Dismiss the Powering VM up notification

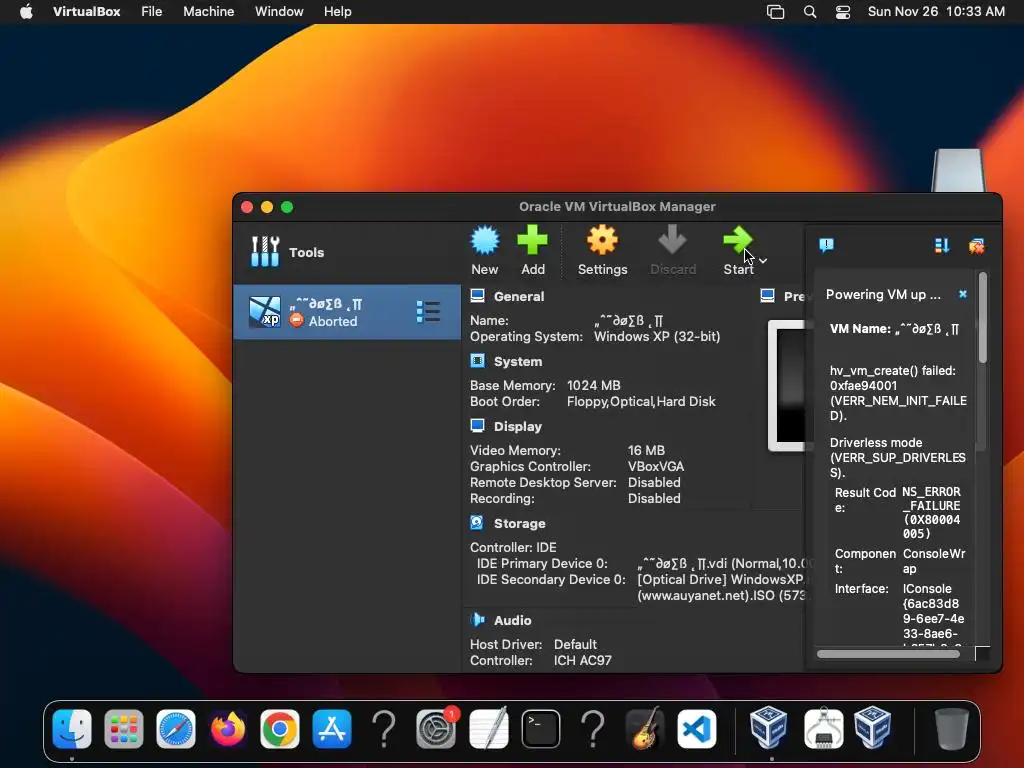click(x=963, y=294)
